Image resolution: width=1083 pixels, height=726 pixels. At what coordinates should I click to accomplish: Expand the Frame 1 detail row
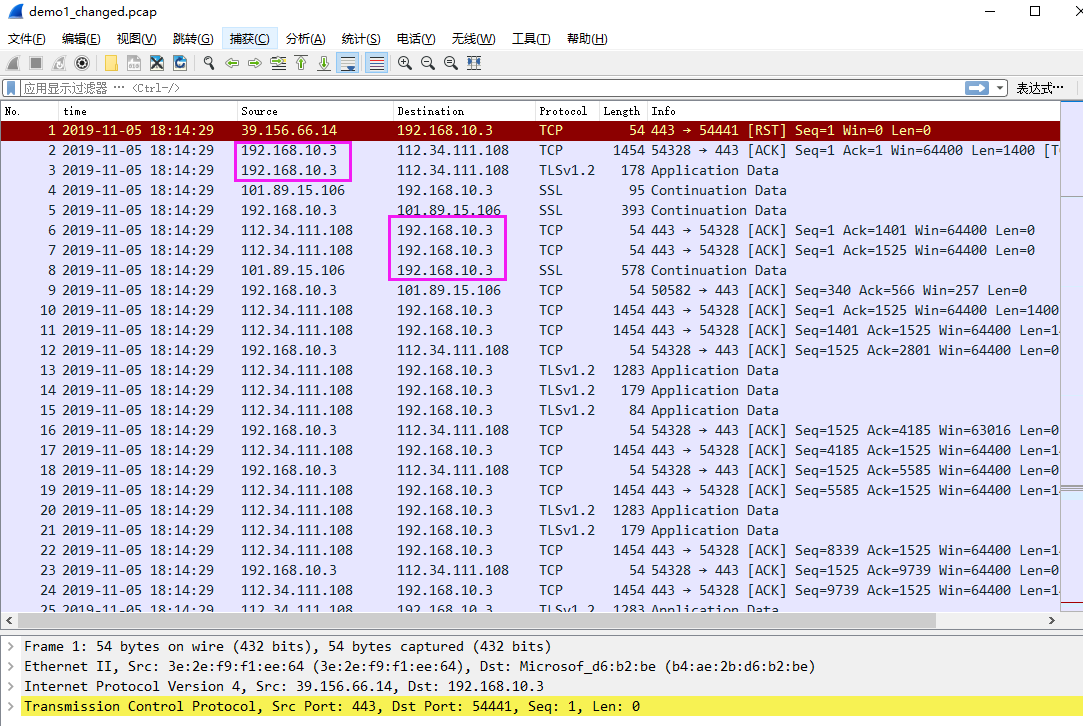tap(11, 647)
